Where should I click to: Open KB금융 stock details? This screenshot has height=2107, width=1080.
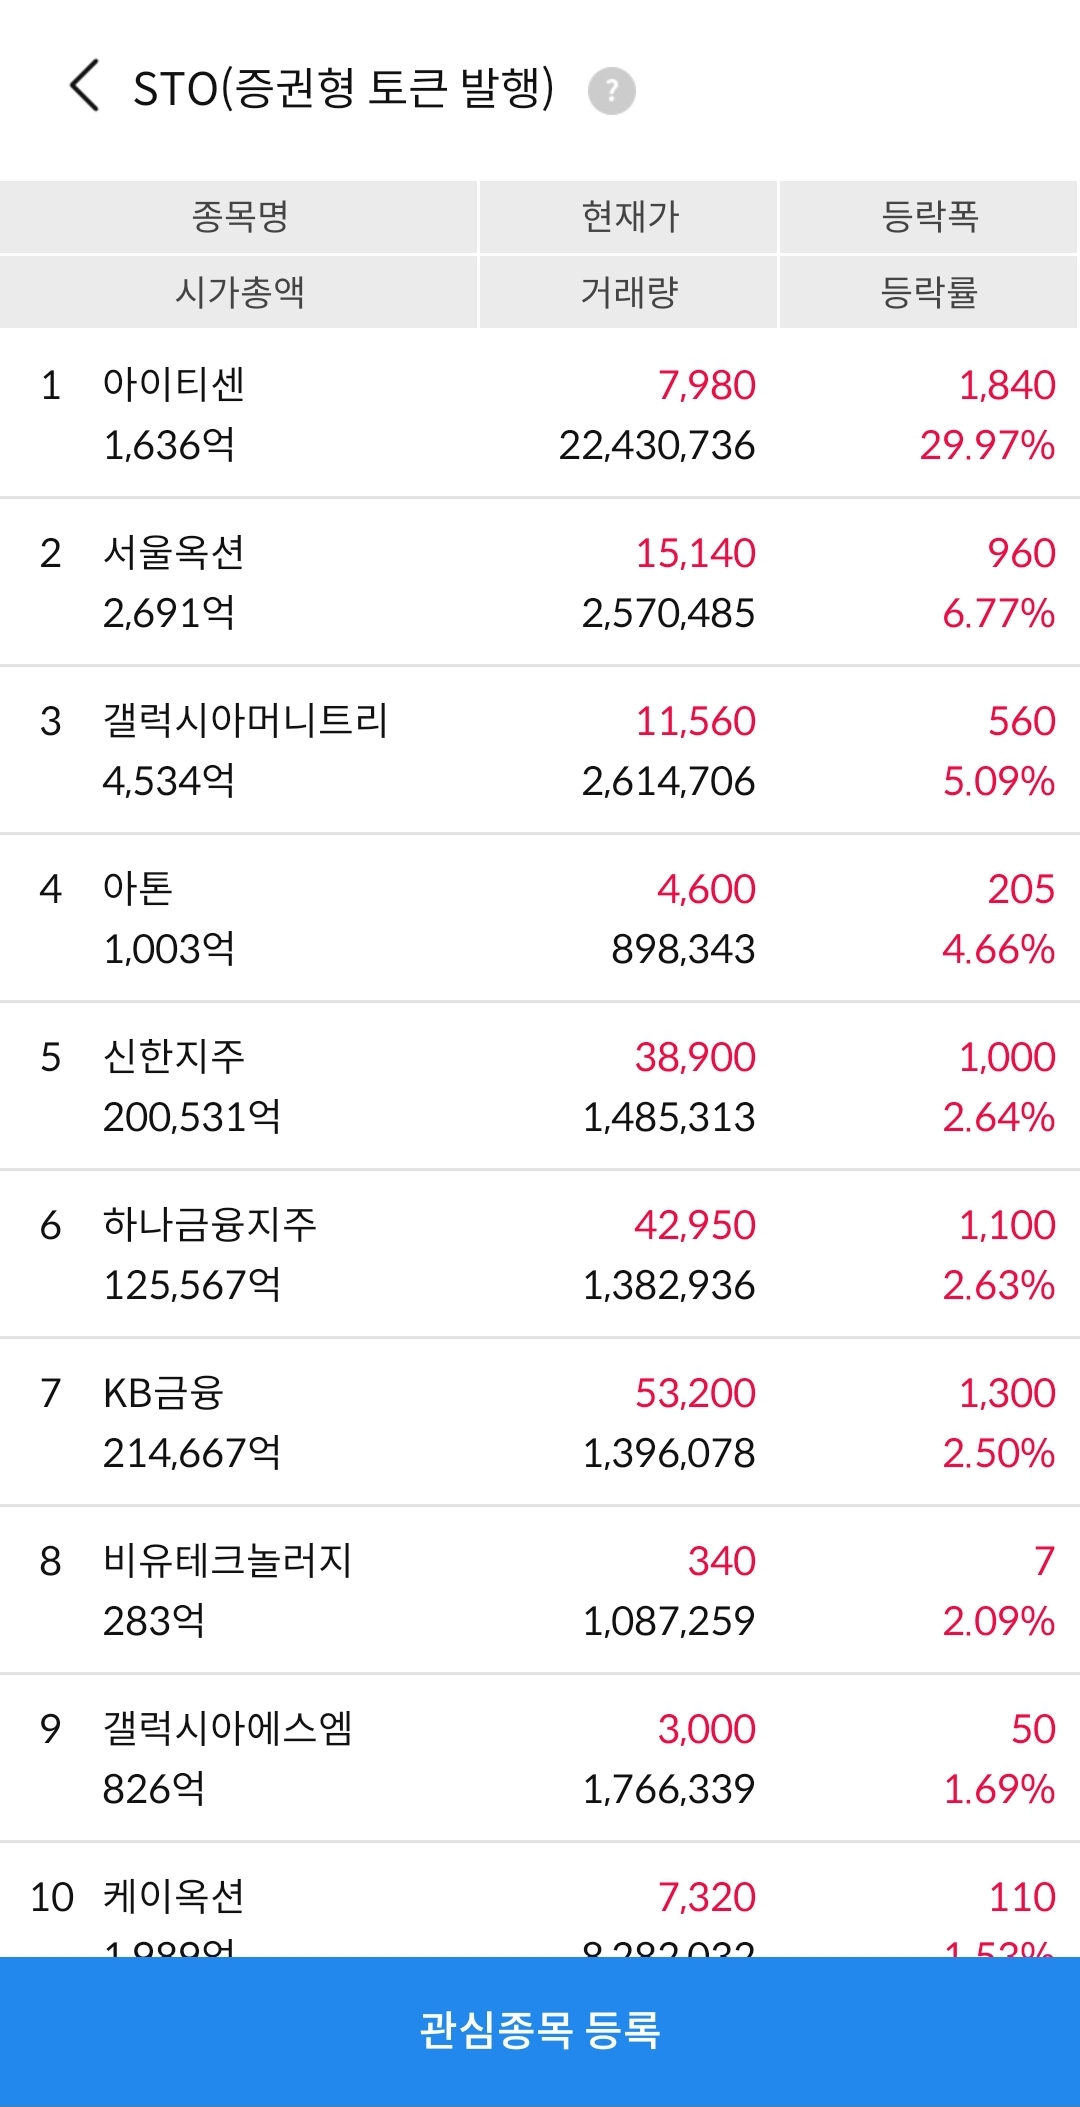[x=540, y=1422]
